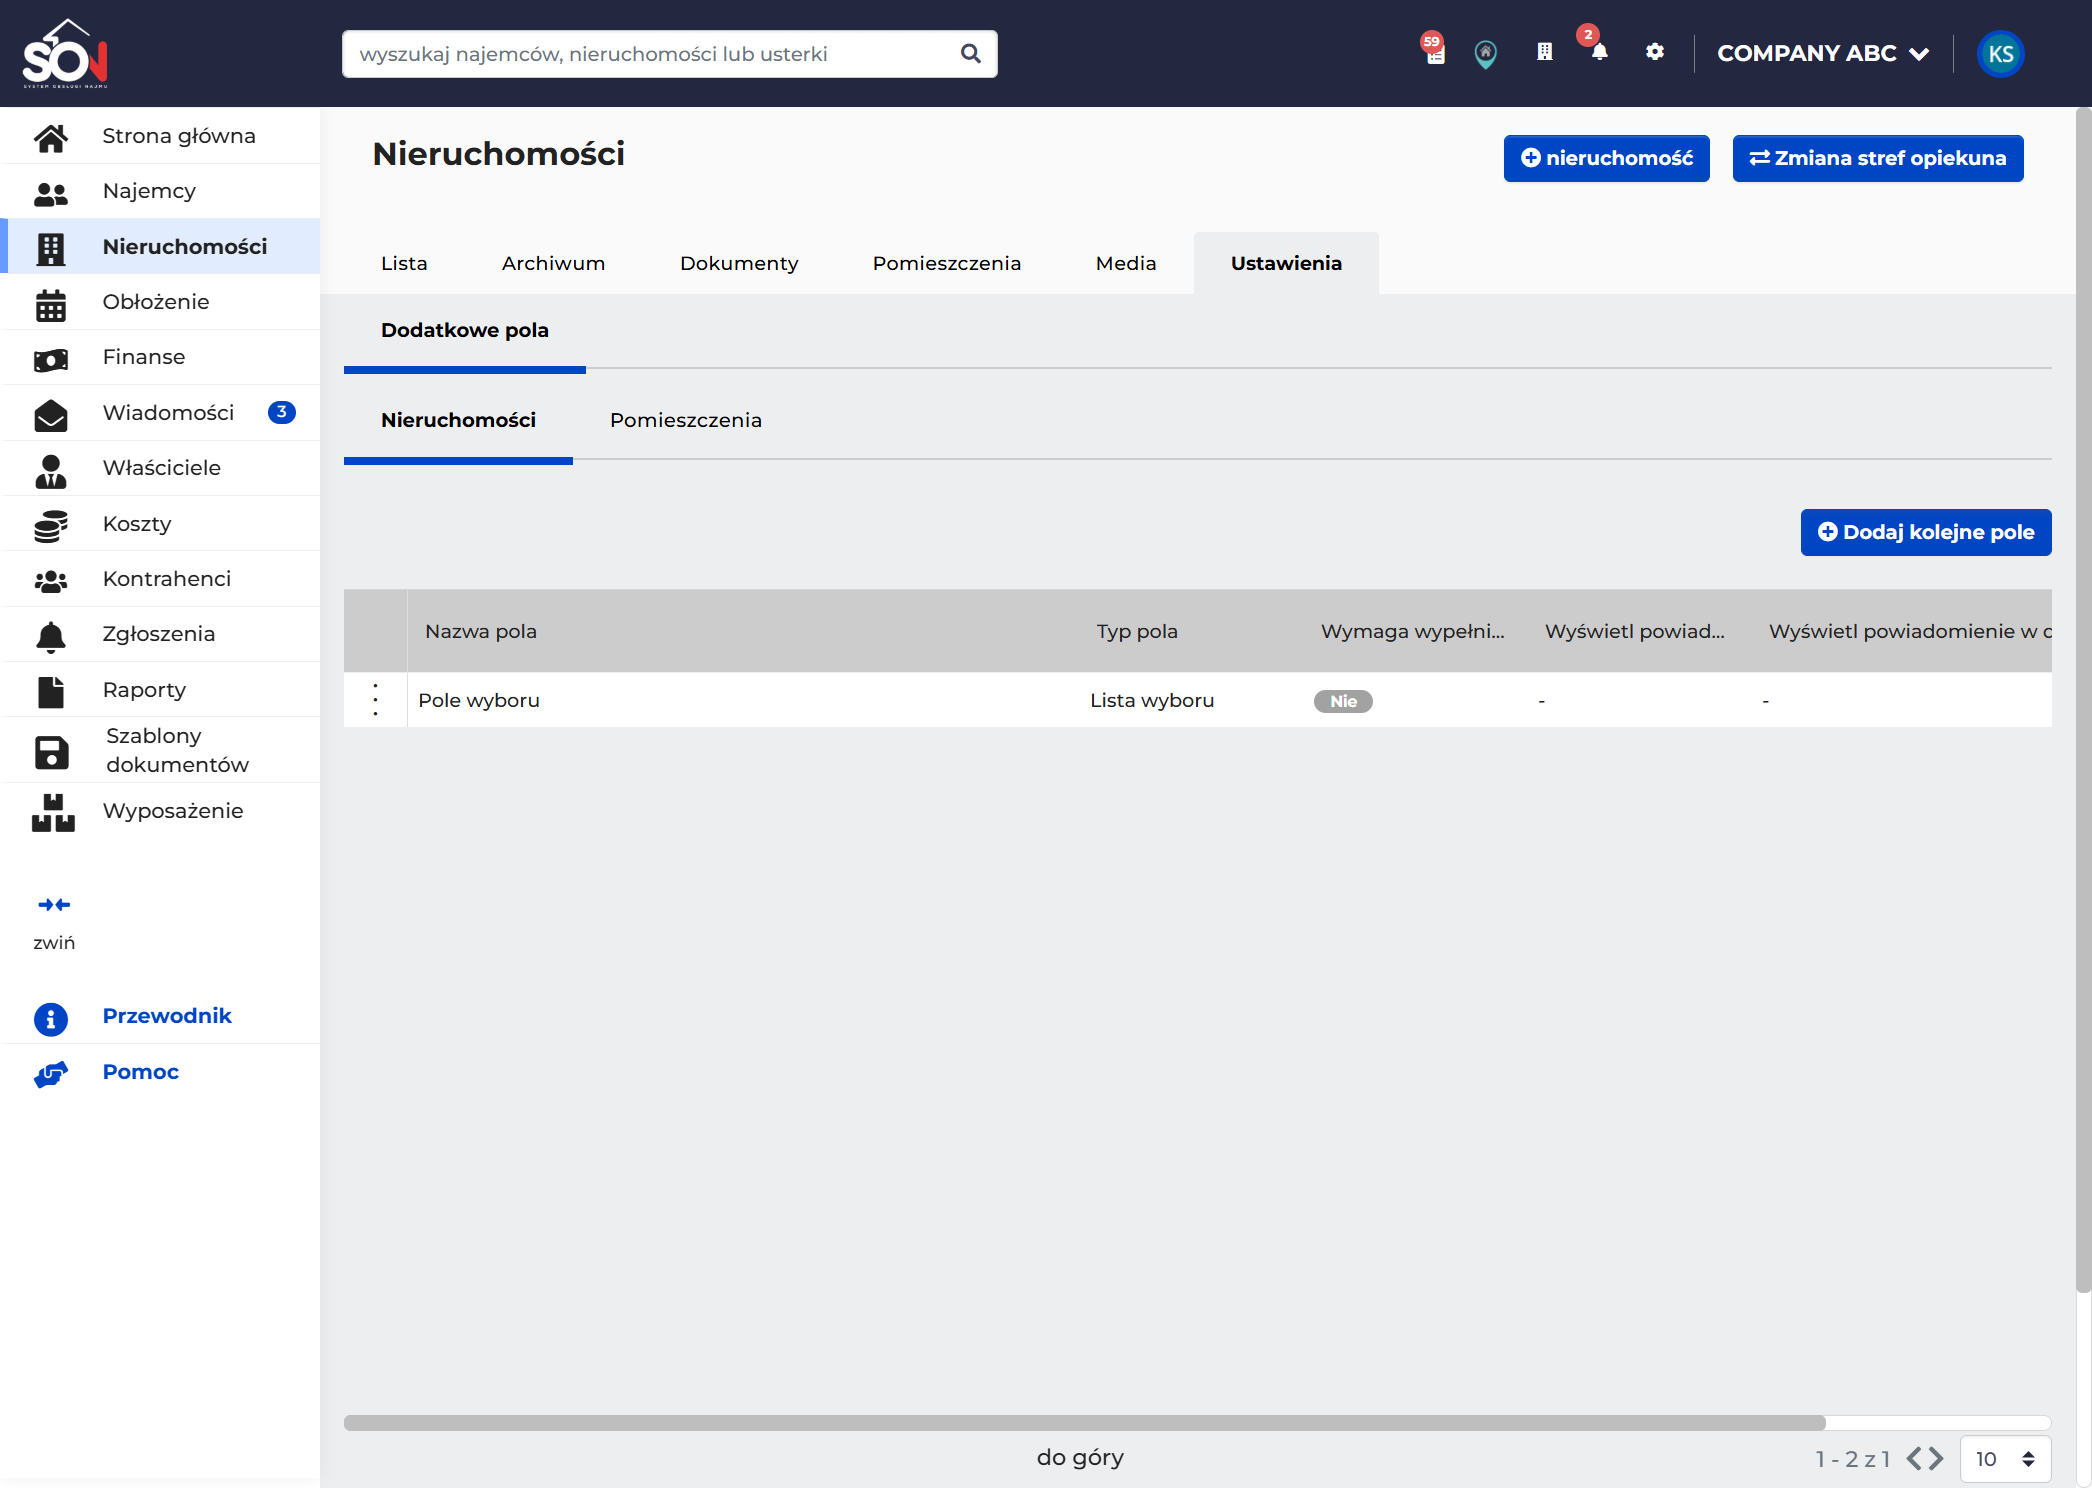
Task: Click the Finanse money icon
Action: [x=51, y=359]
